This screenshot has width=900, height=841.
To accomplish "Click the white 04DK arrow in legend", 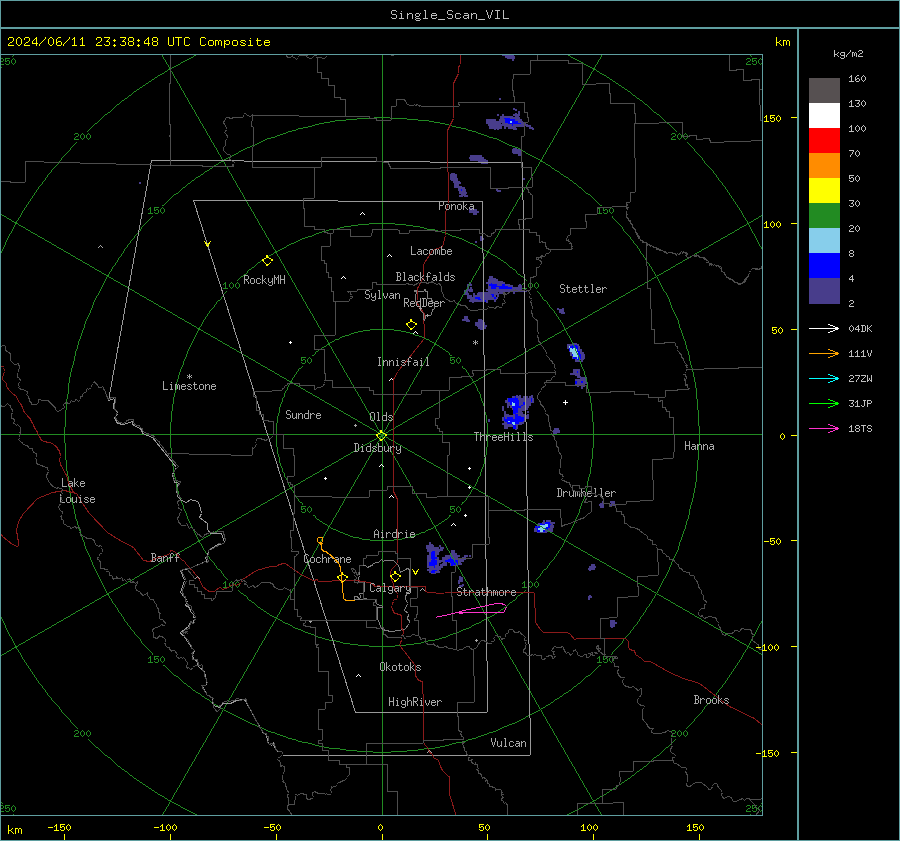I will coord(824,328).
